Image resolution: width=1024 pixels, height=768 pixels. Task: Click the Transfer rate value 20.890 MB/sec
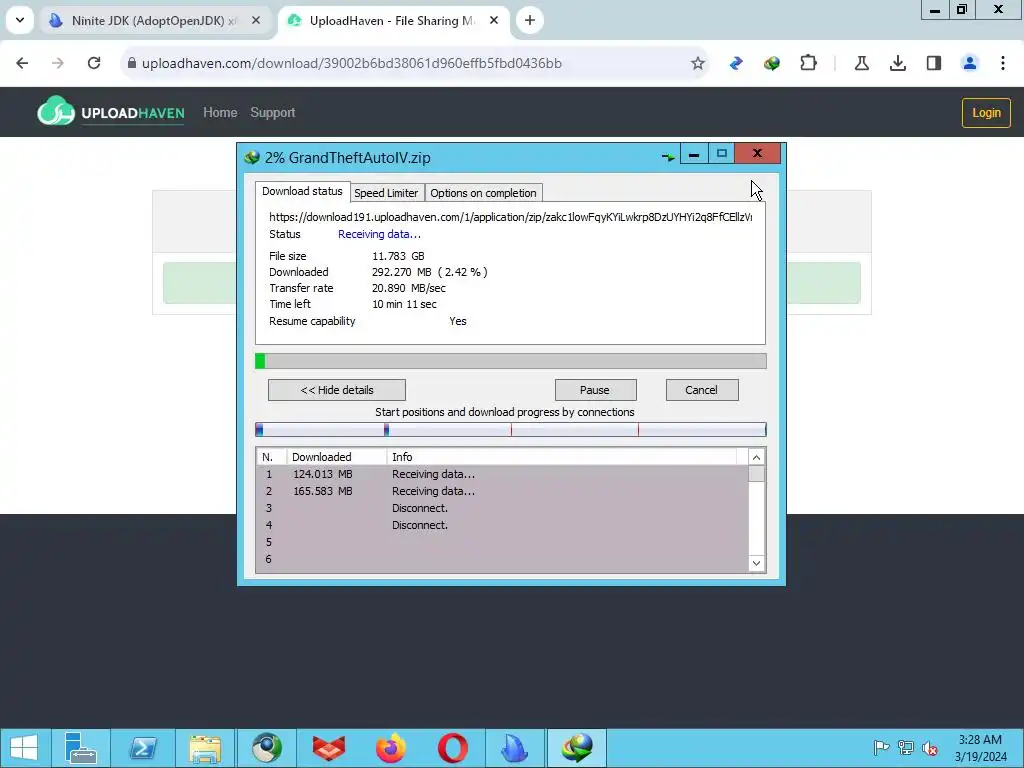pyautogui.click(x=409, y=288)
